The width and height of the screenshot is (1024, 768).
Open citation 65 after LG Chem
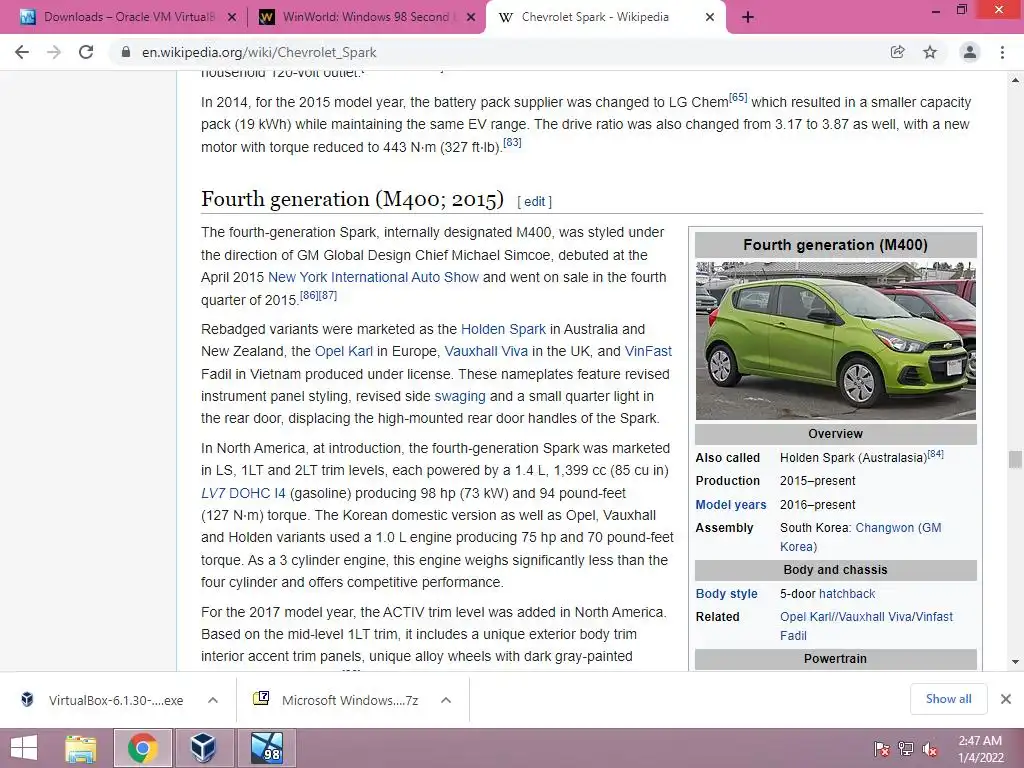click(x=738, y=97)
